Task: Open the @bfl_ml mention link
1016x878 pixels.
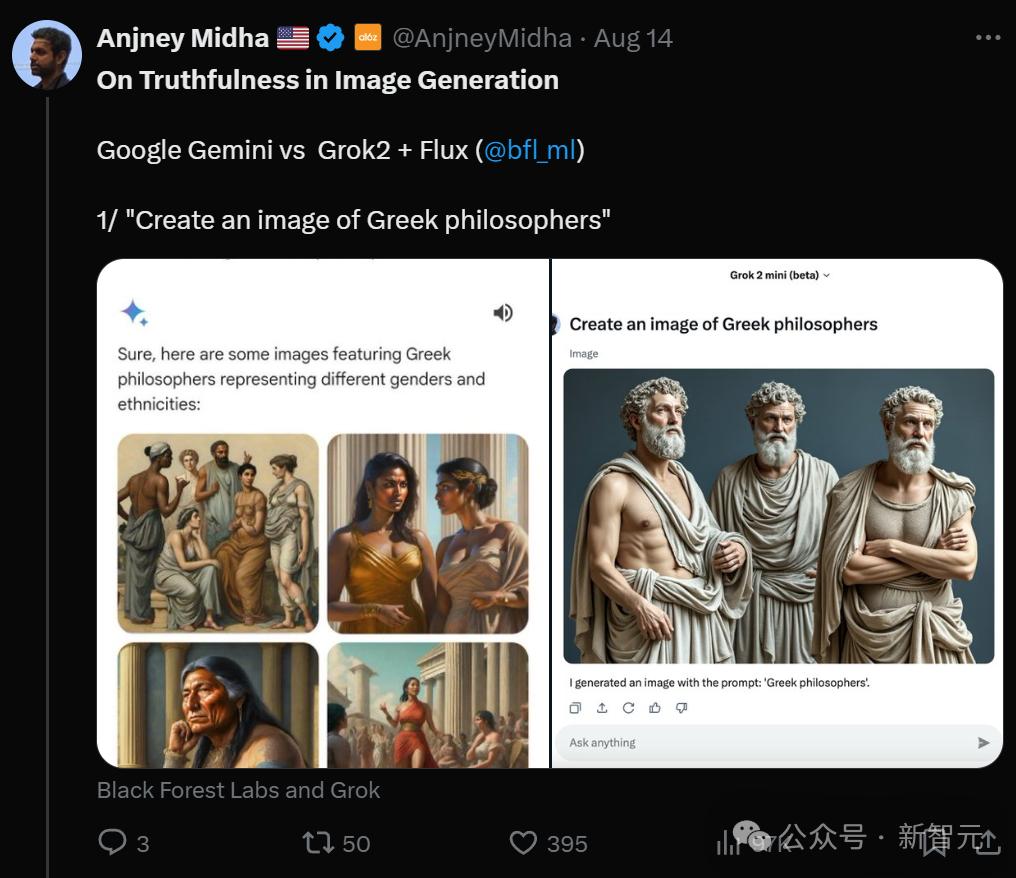Action: (530, 150)
